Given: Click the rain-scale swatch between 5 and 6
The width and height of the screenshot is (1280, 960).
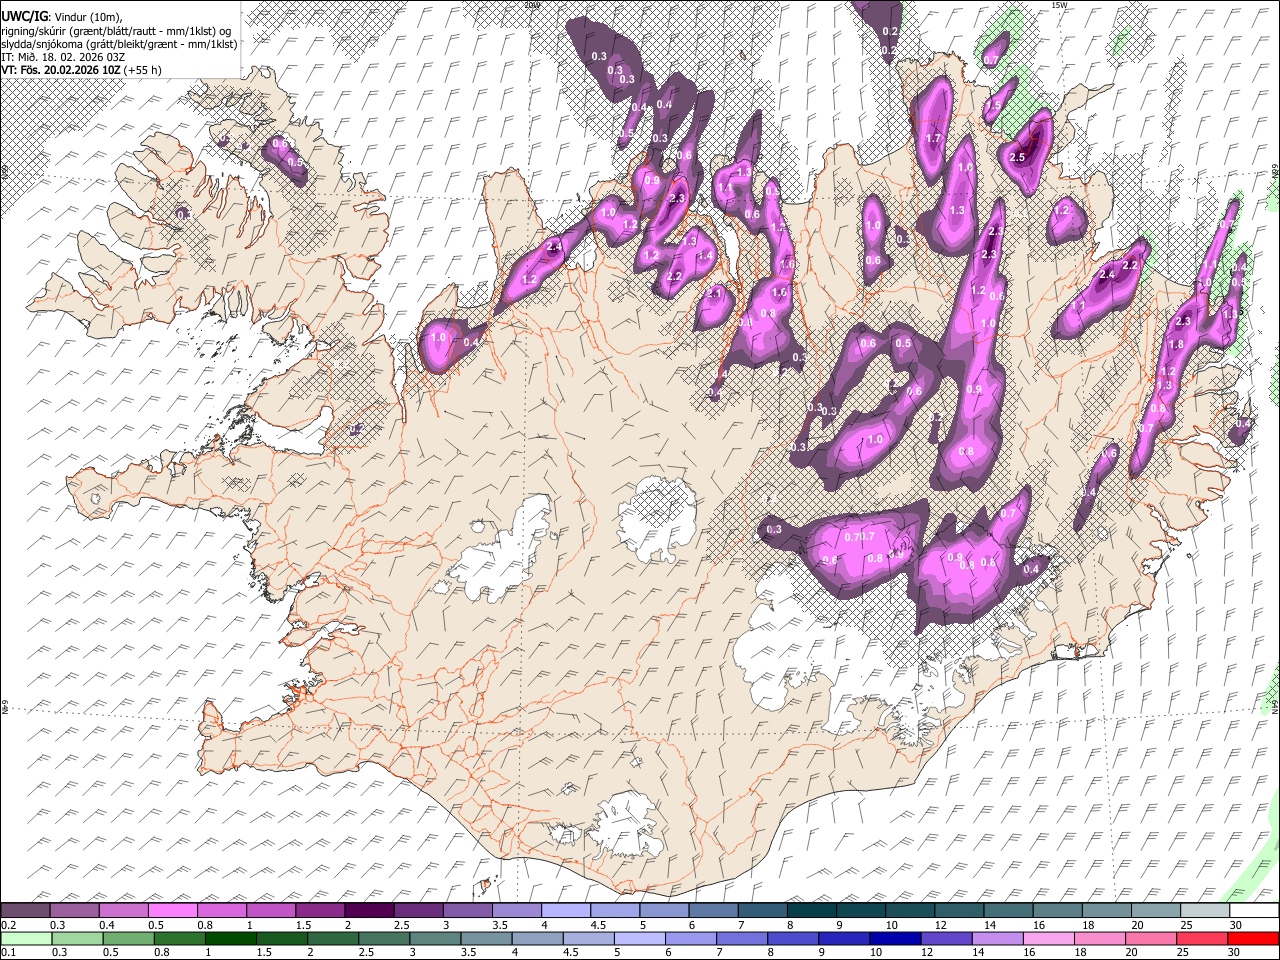Looking at the screenshot, I should click(x=638, y=938).
